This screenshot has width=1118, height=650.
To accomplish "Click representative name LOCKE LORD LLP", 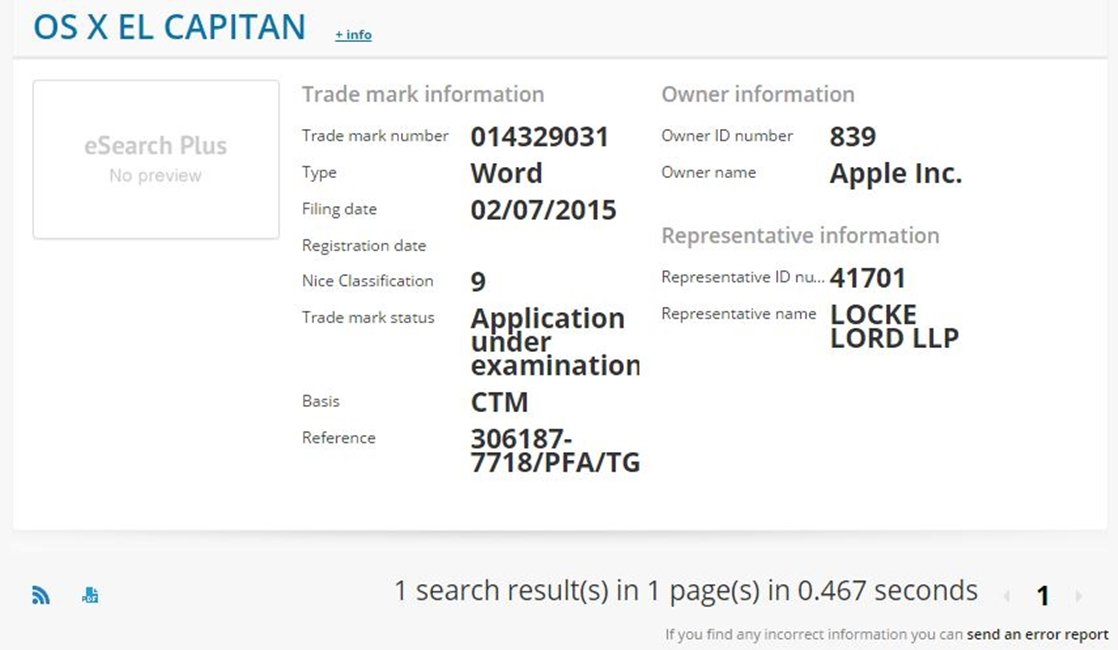I will click(894, 326).
